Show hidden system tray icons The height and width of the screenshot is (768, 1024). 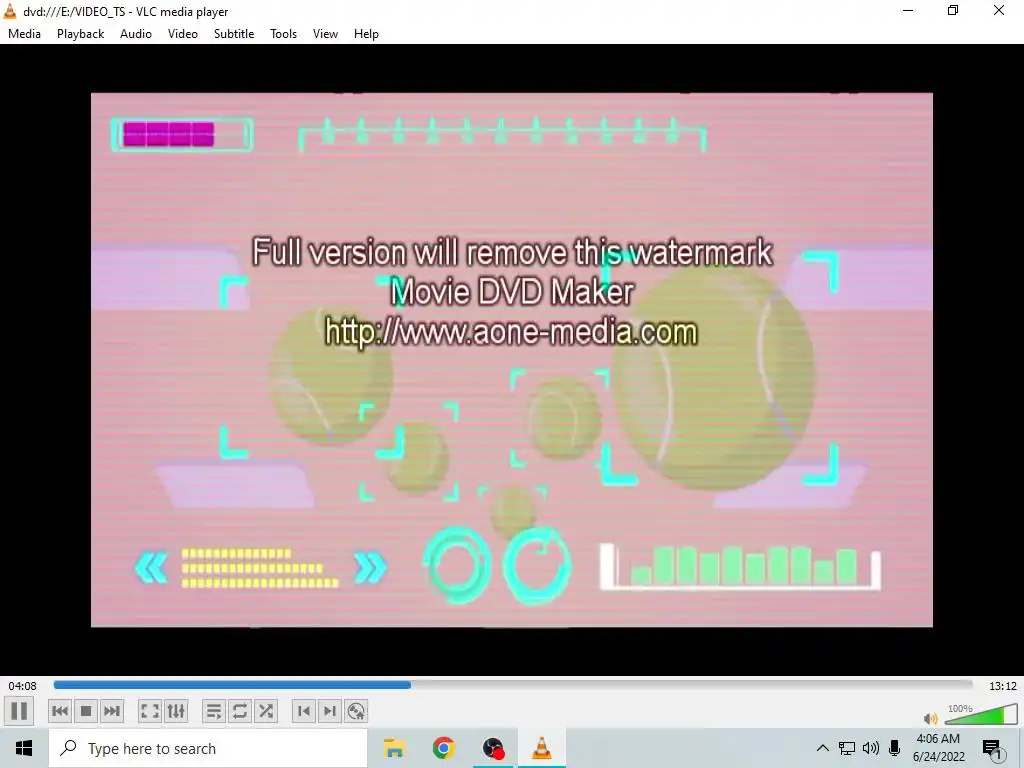click(x=823, y=748)
